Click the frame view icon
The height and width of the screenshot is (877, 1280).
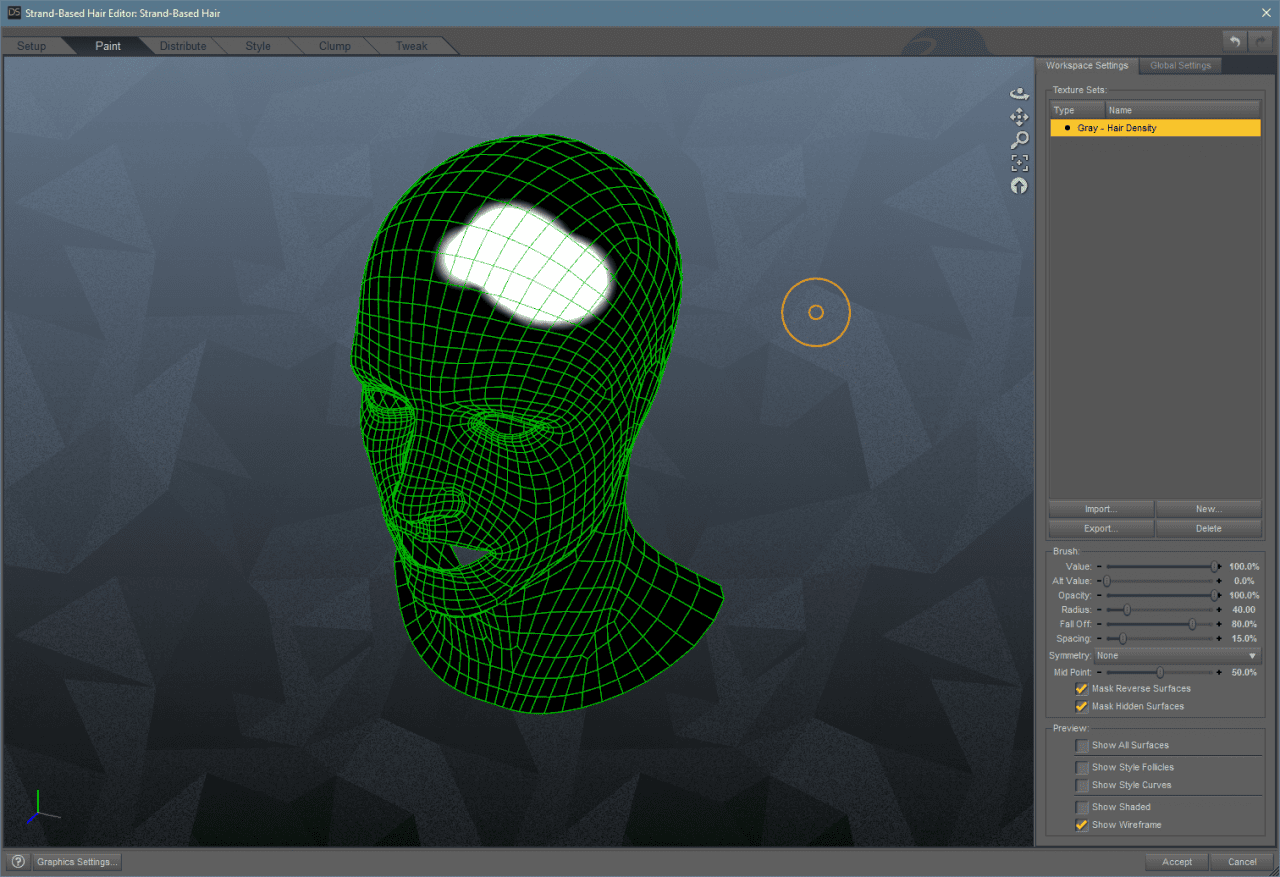[x=1019, y=162]
